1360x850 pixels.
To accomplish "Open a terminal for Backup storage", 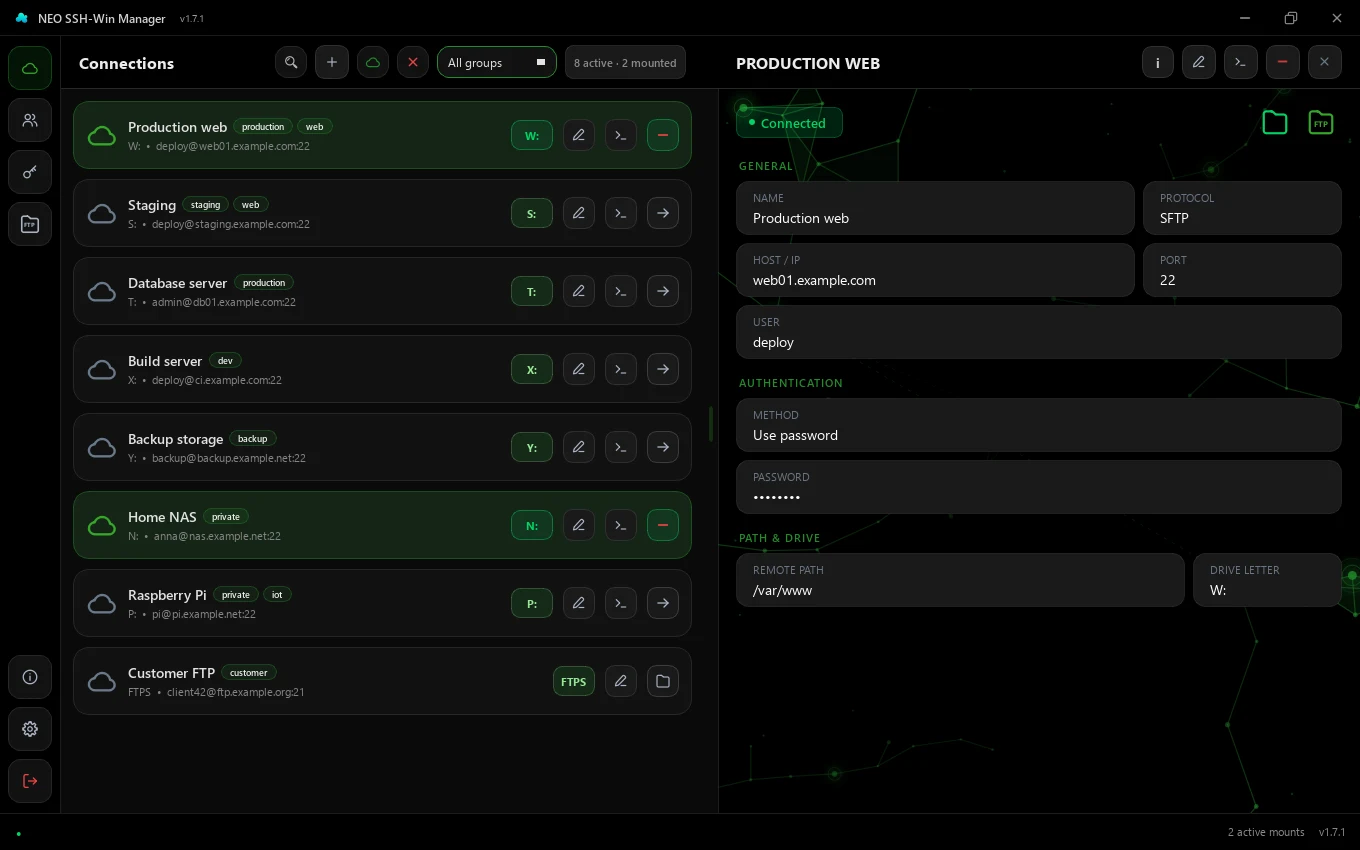I will [x=621, y=447].
